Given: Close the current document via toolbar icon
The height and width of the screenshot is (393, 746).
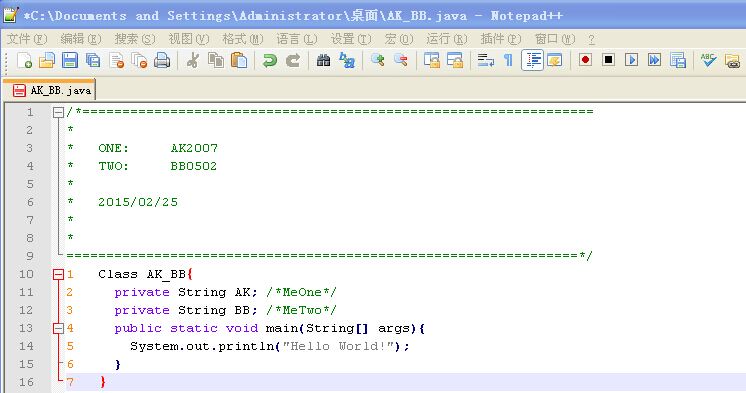Looking at the screenshot, I should (116, 60).
